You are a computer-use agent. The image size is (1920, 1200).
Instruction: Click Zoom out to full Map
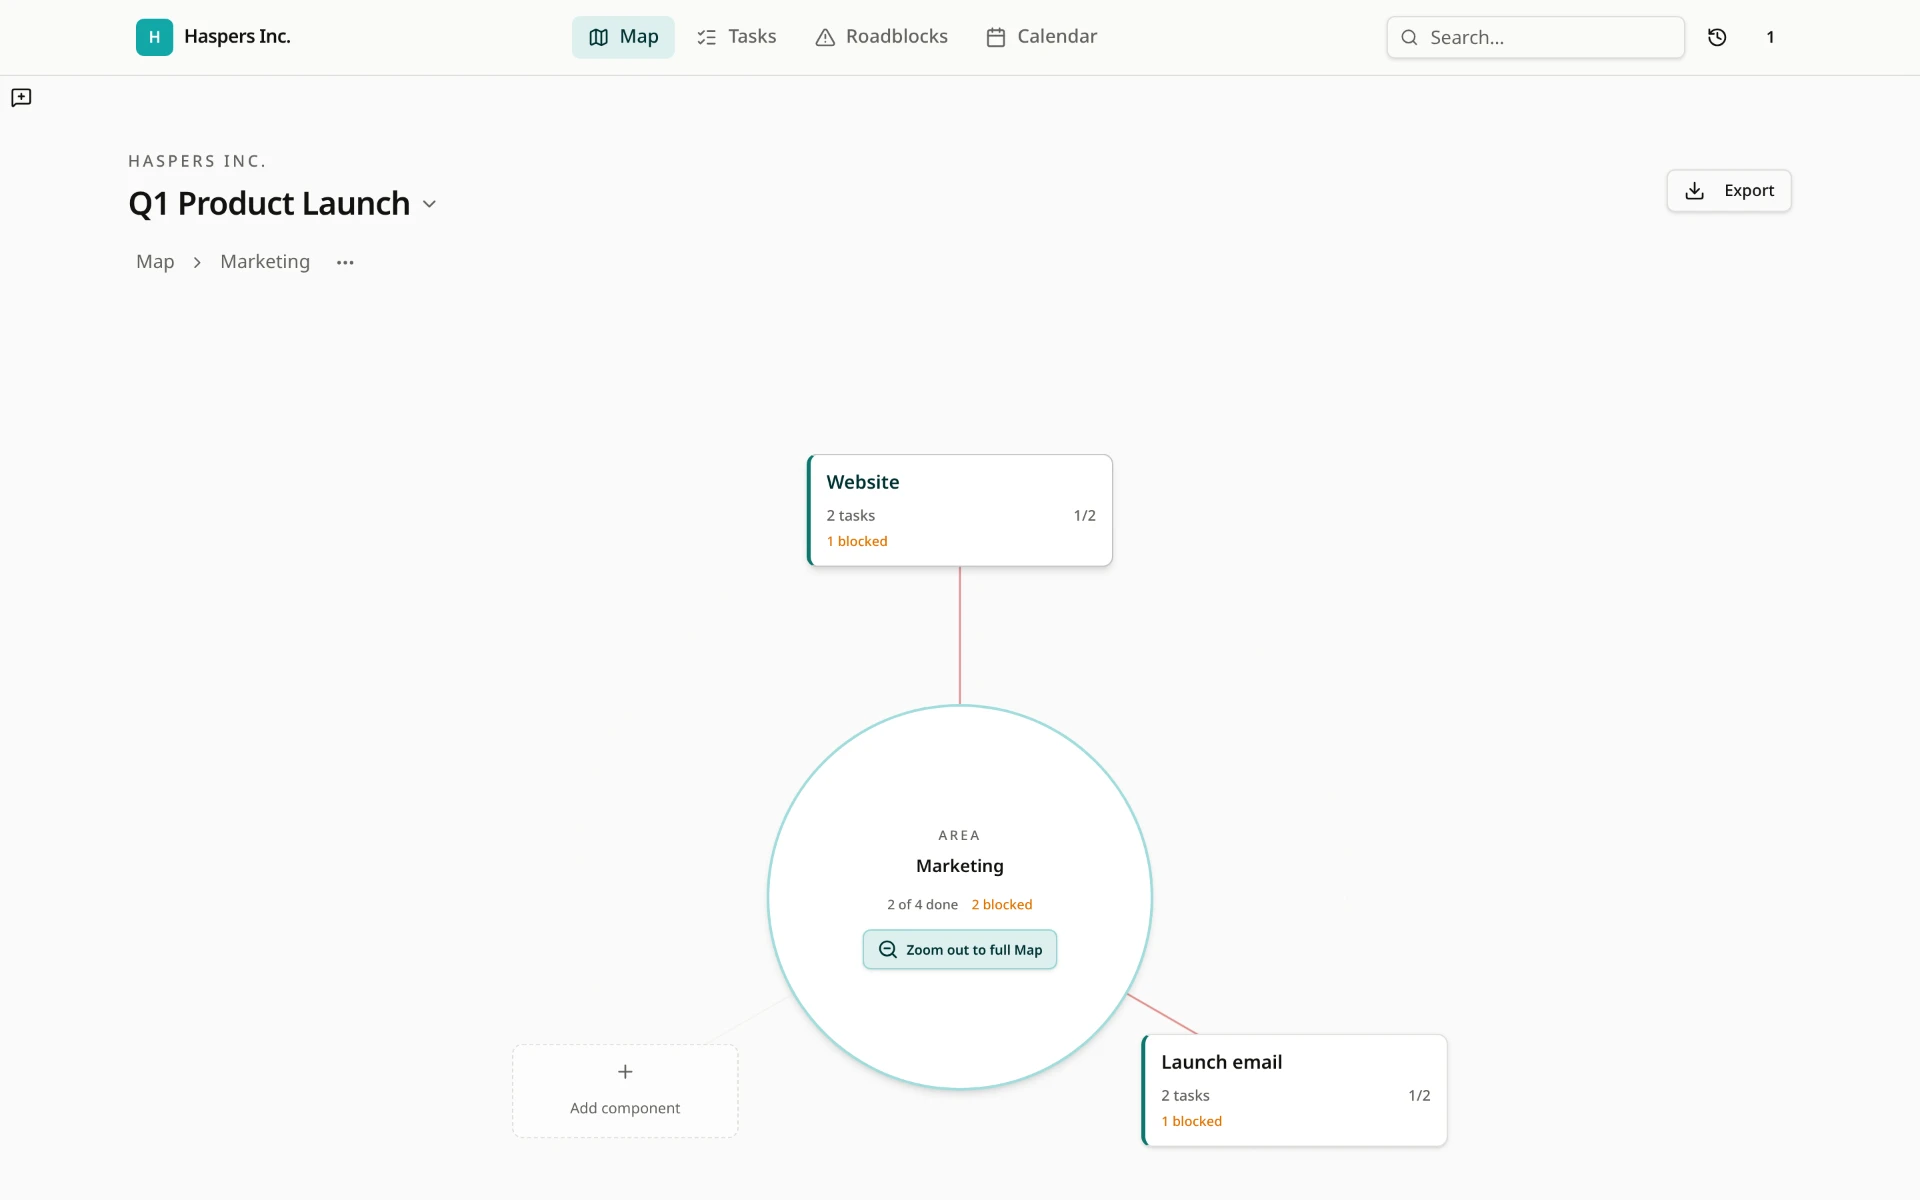click(x=959, y=949)
